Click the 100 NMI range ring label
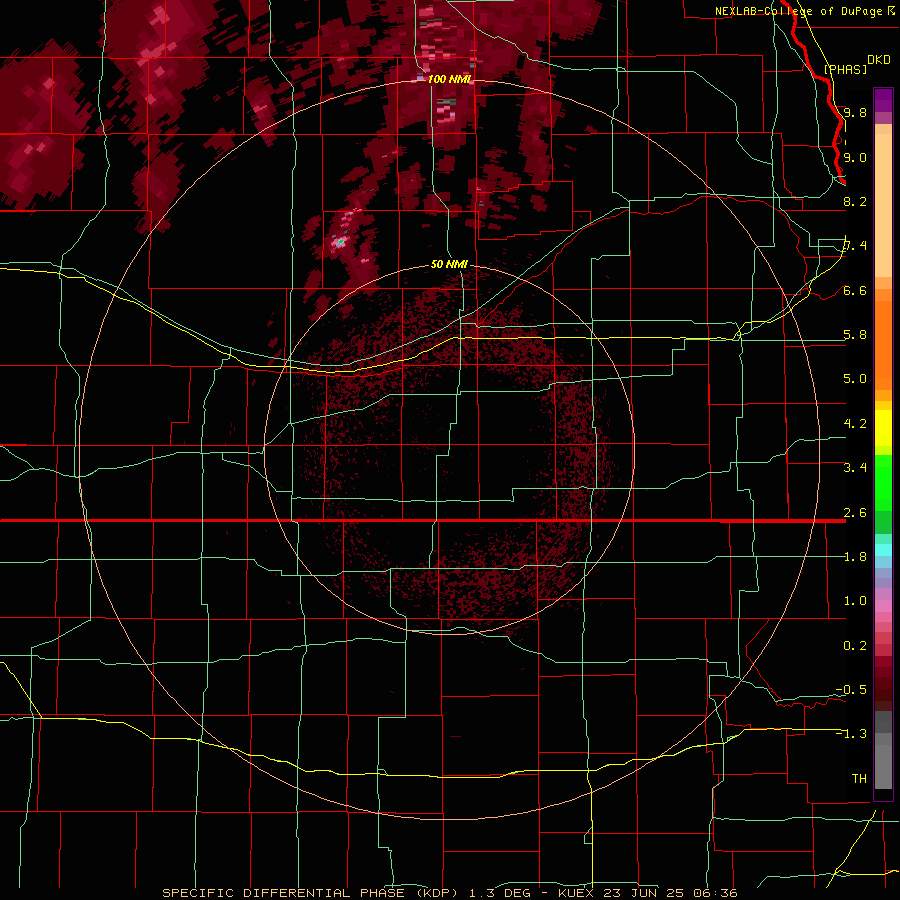 click(450, 79)
